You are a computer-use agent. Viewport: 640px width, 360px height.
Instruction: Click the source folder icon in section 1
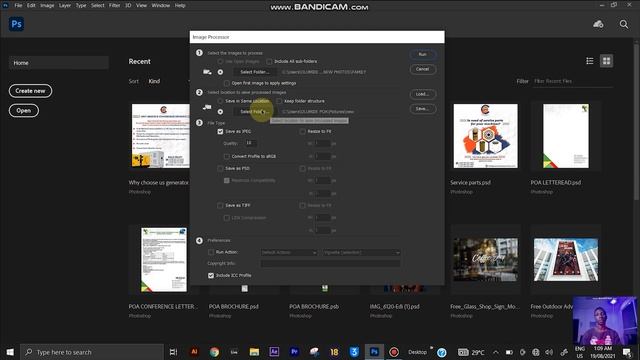[207, 72]
